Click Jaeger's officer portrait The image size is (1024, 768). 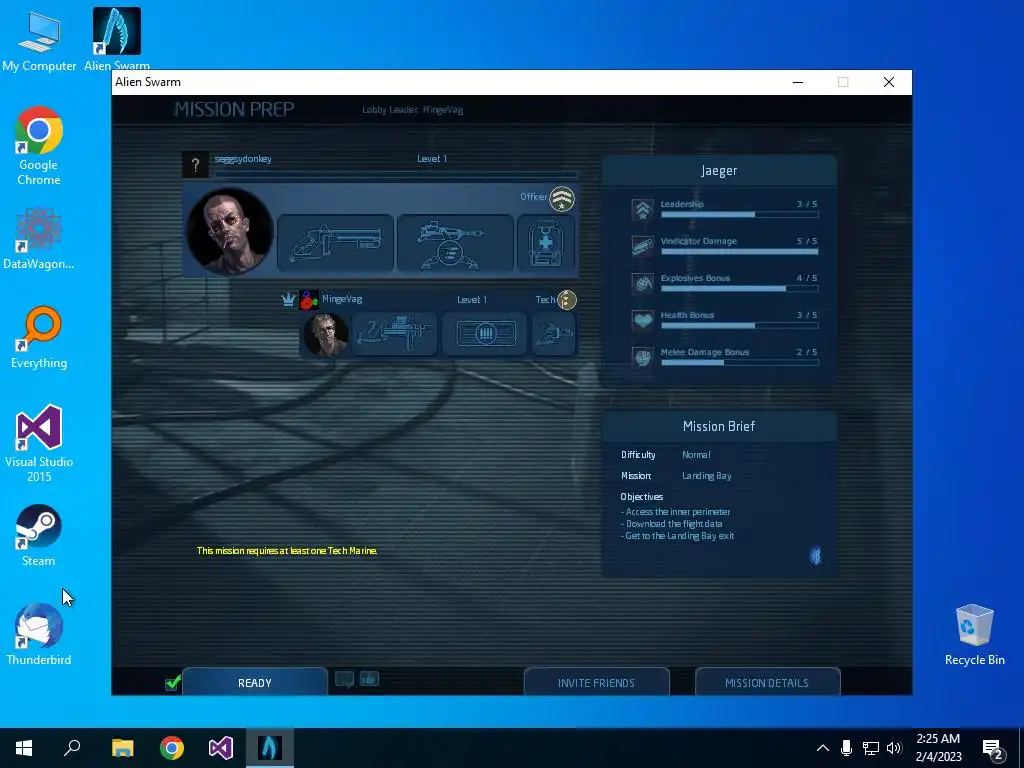point(230,231)
